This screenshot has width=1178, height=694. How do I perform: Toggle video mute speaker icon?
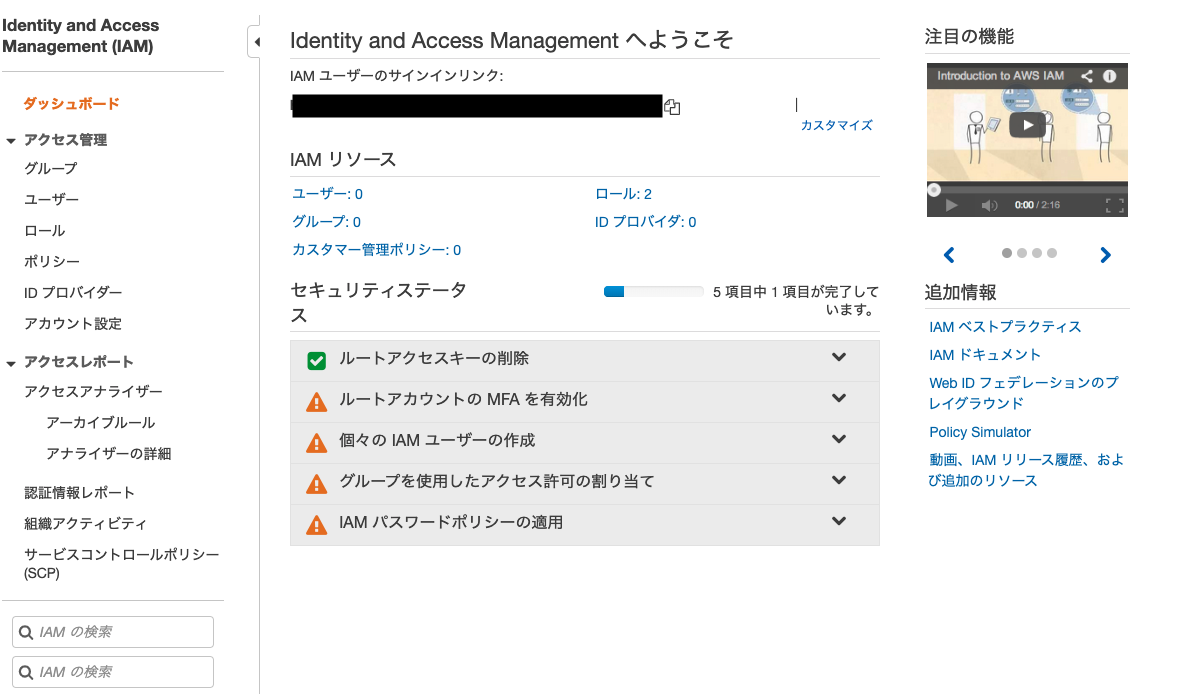[x=989, y=205]
